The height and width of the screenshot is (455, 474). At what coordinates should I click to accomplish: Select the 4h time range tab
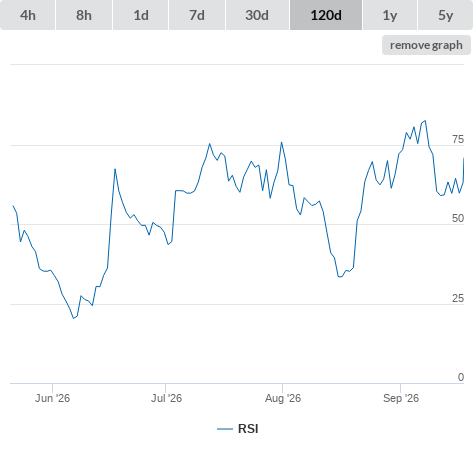click(28, 15)
